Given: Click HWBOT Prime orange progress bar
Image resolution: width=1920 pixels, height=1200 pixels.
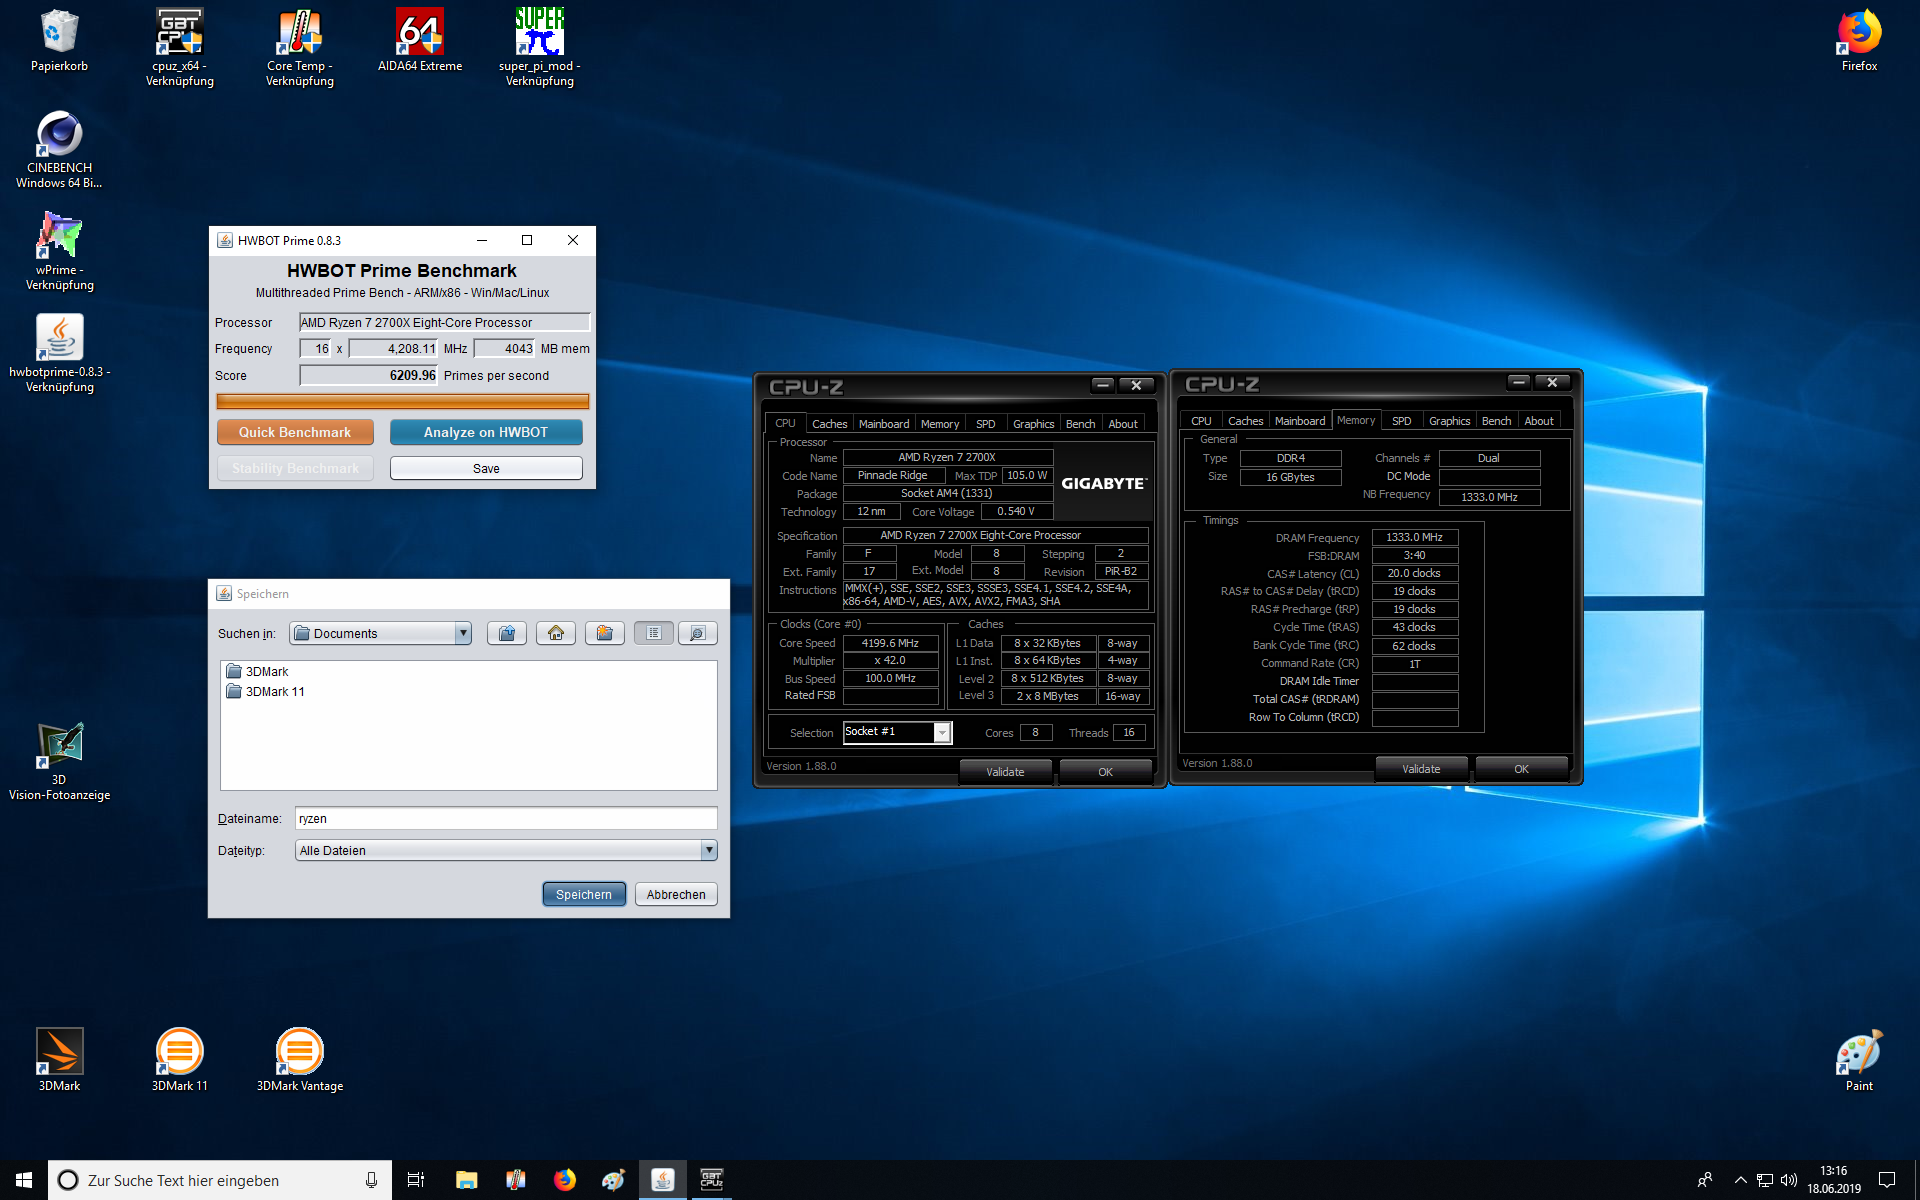Looking at the screenshot, I should 403,401.
